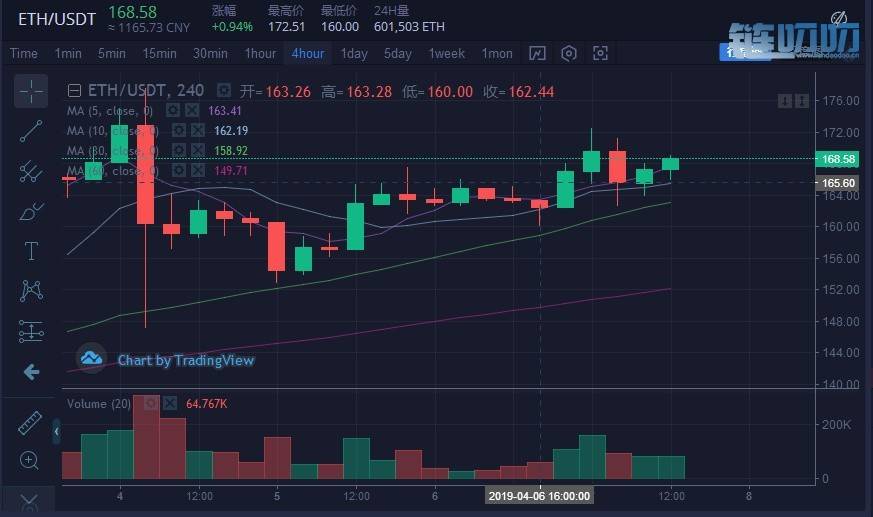Click the 168.58 current price label
Screen dimensions: 873x517
[838, 159]
